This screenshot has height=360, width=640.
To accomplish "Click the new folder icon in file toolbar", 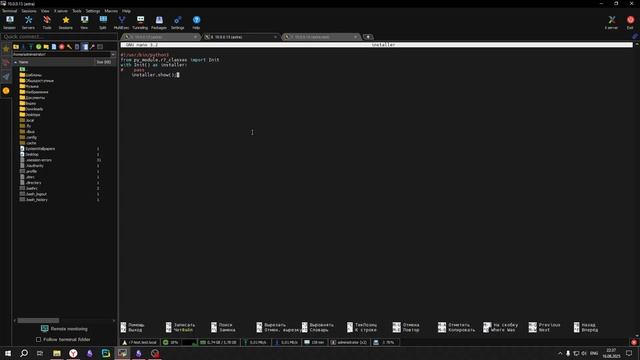I will [x=46, y=47].
